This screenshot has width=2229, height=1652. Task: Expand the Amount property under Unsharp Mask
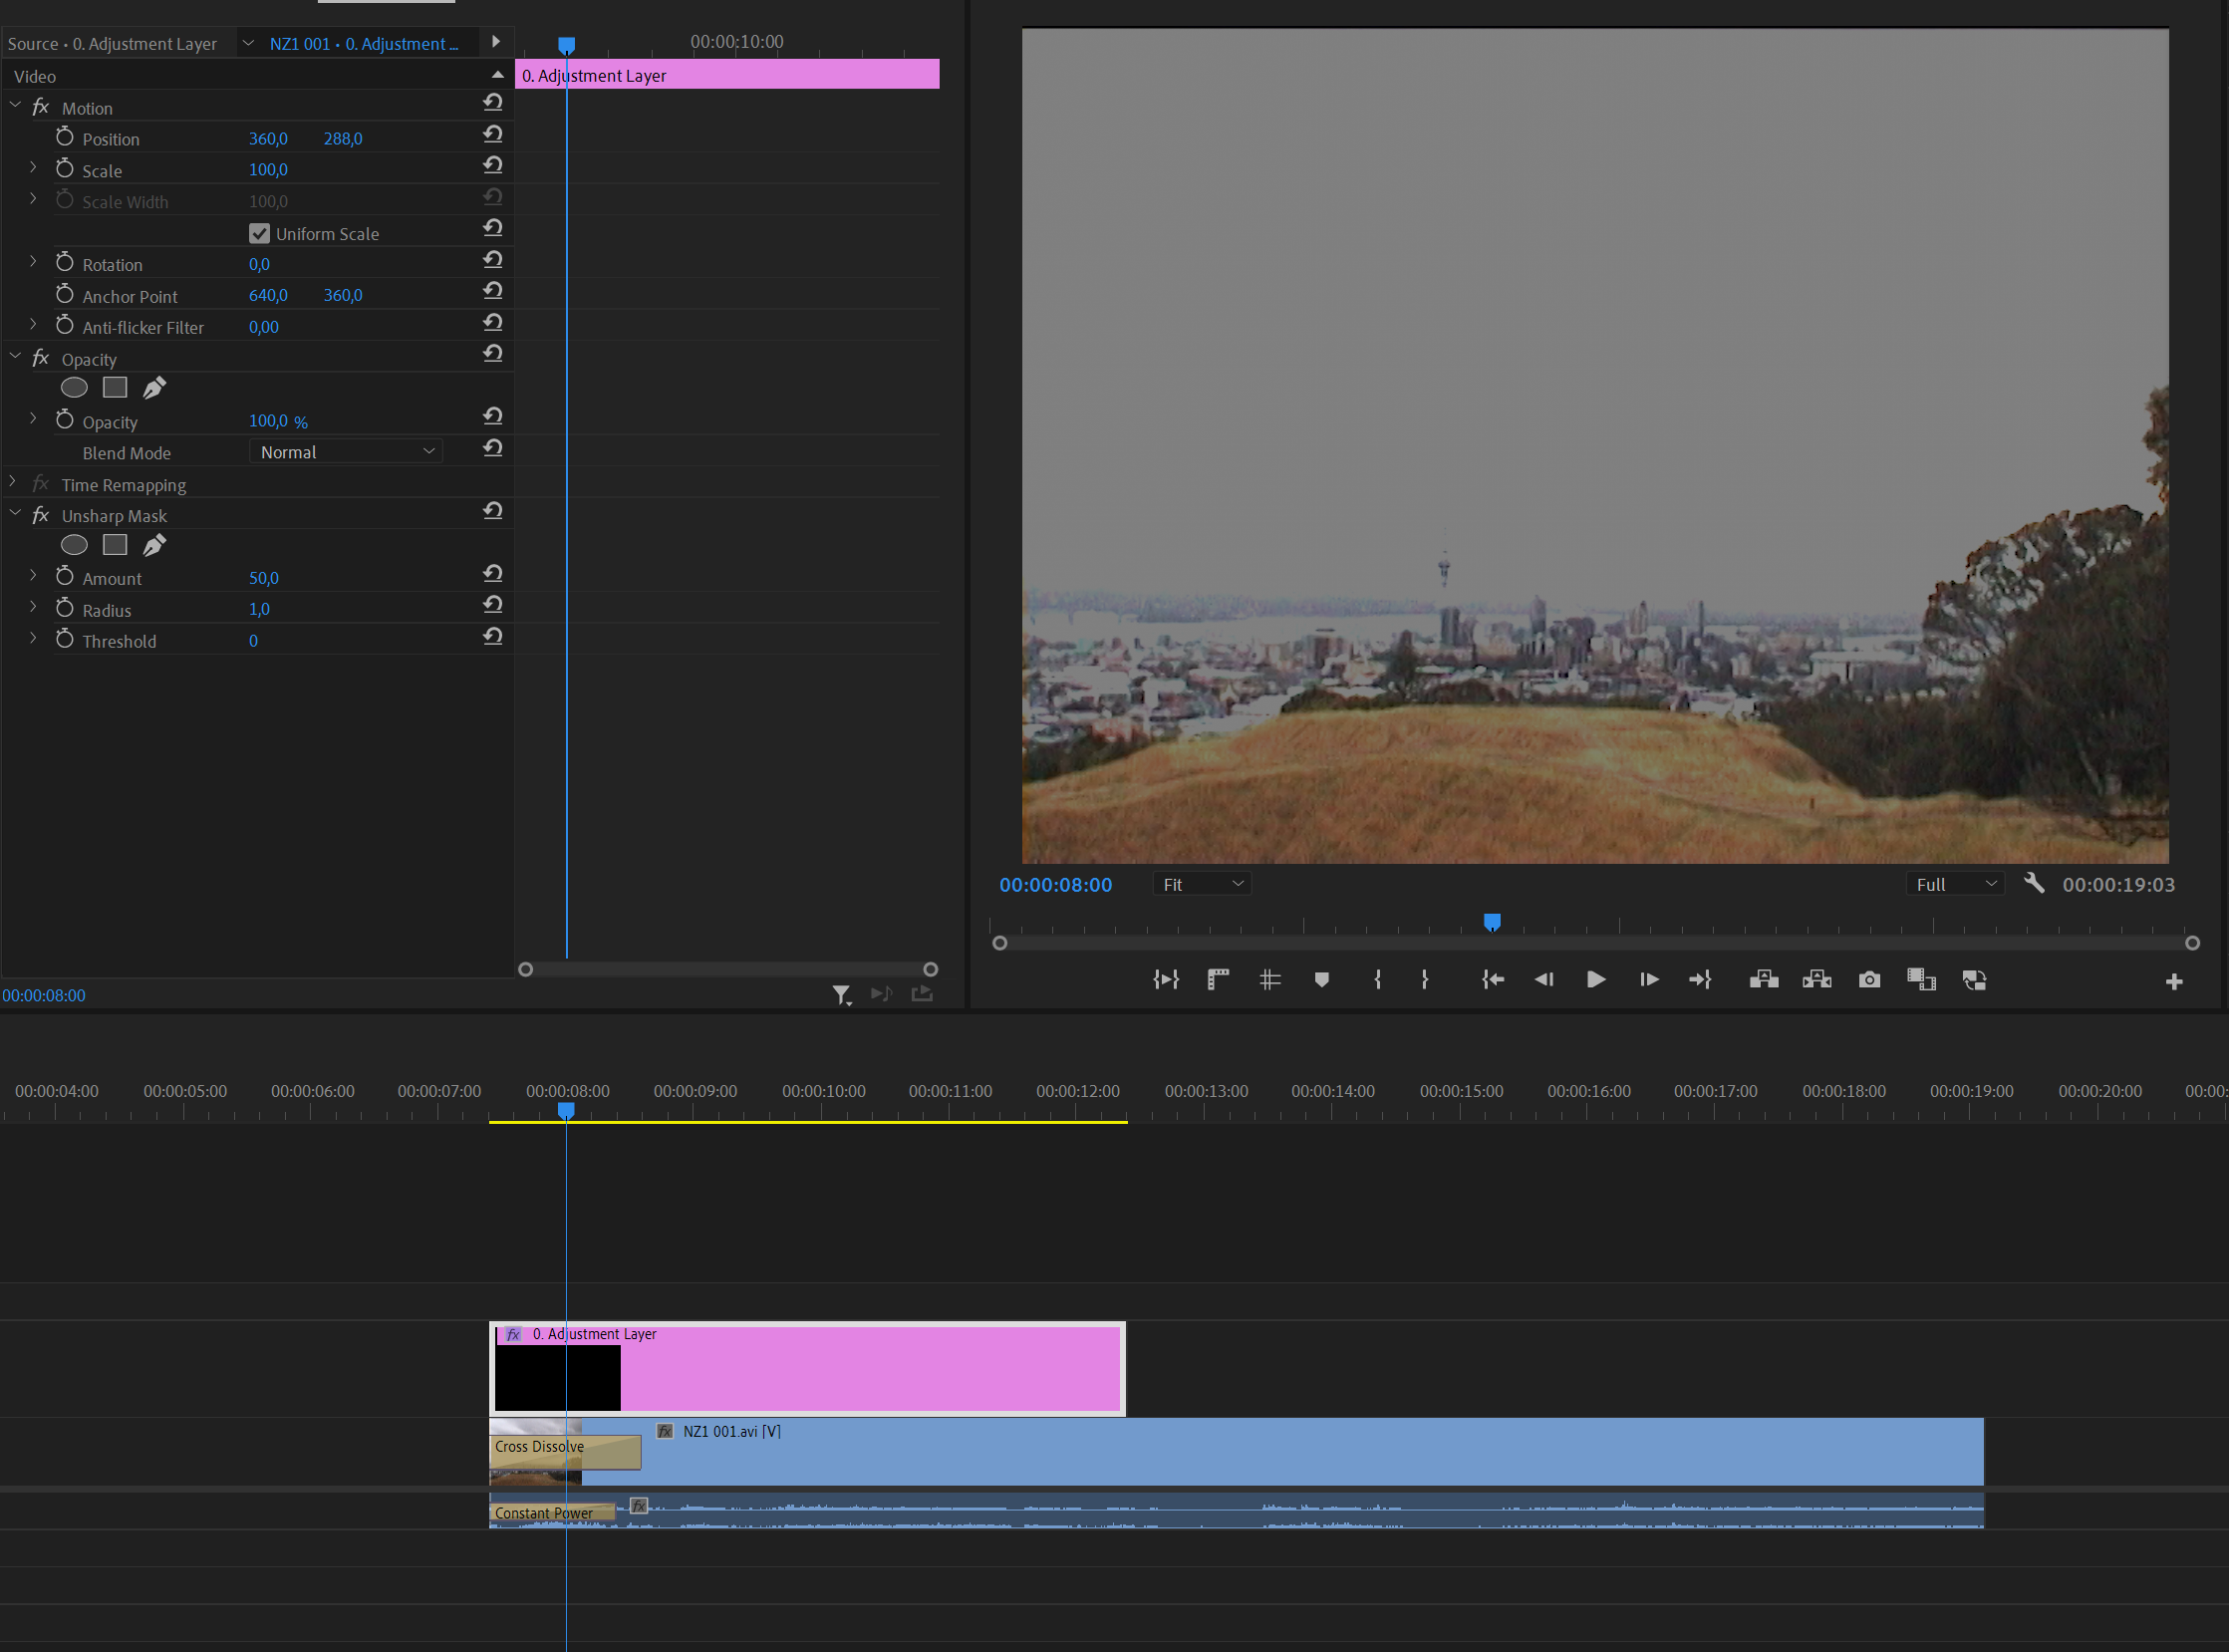(32, 575)
